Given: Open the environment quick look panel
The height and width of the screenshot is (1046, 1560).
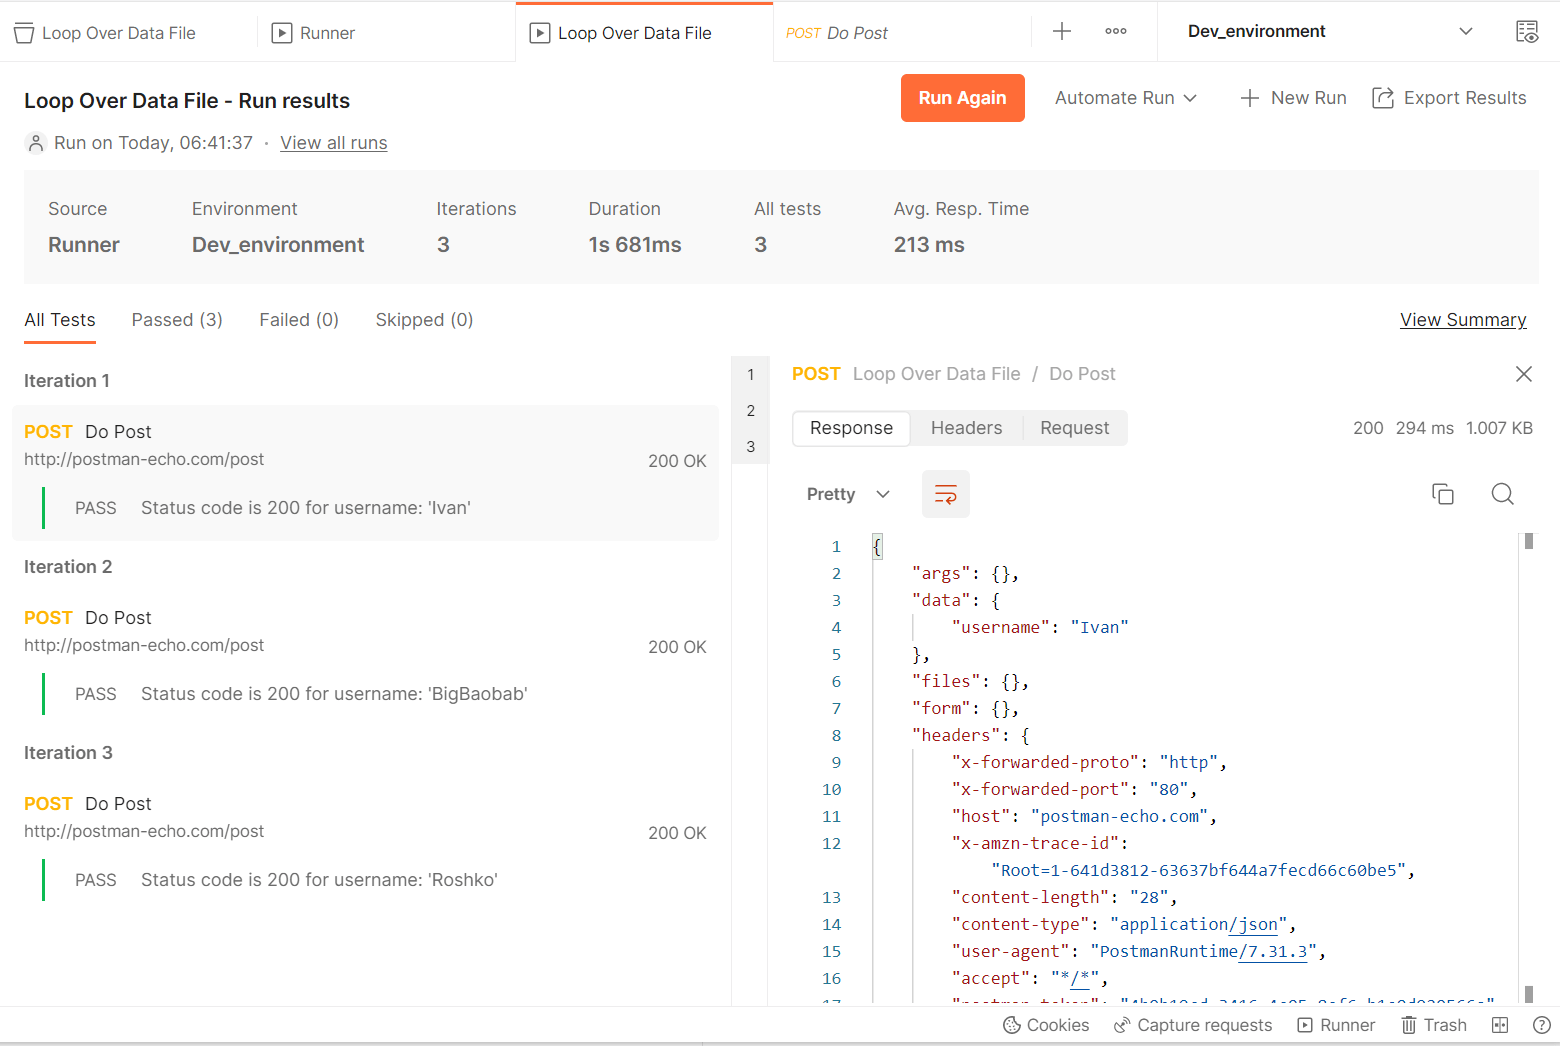Looking at the screenshot, I should click(1527, 31).
